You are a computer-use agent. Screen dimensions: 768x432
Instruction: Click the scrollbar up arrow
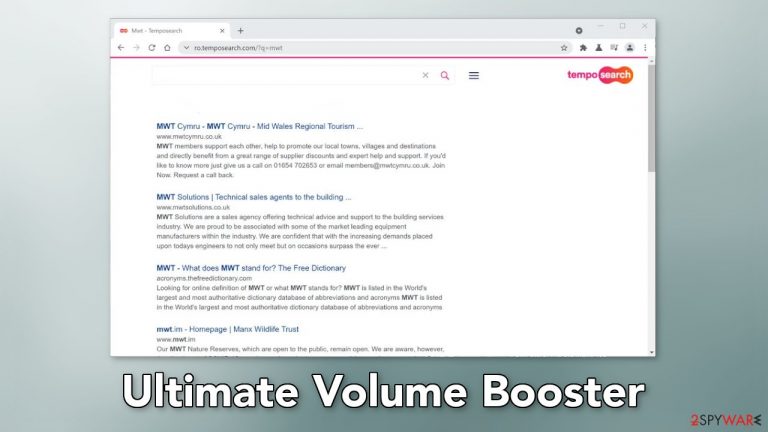coord(651,61)
